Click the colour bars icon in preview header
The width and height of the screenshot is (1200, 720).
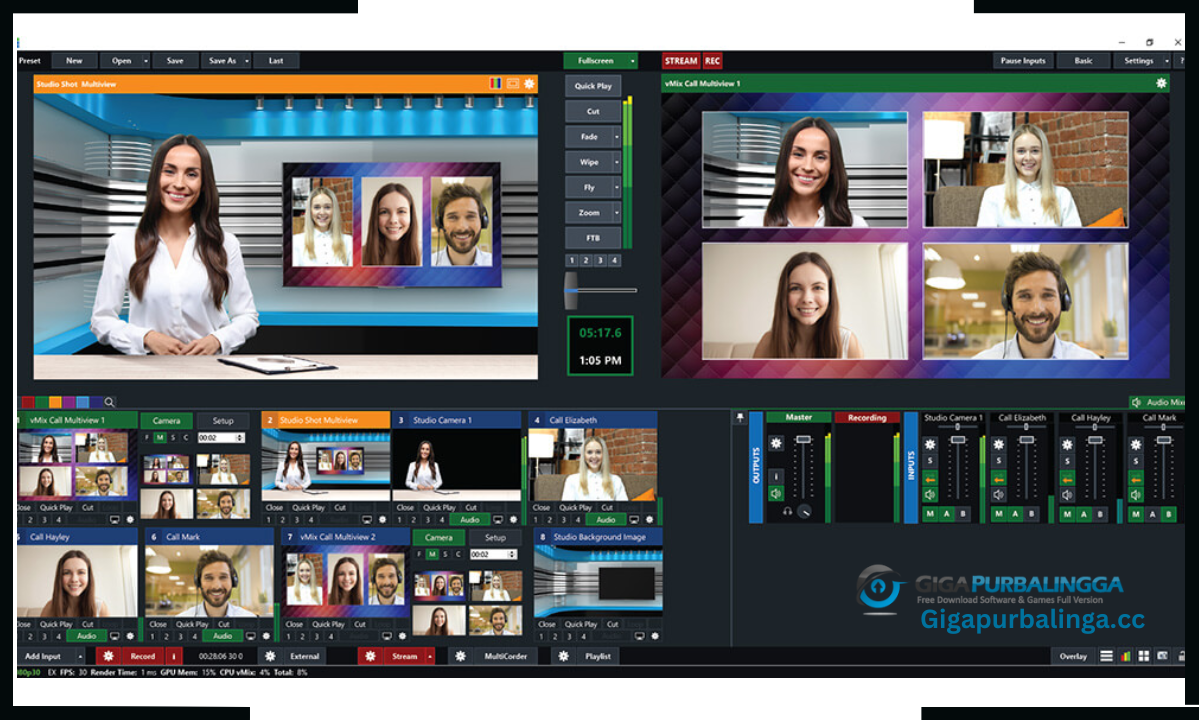[495, 84]
